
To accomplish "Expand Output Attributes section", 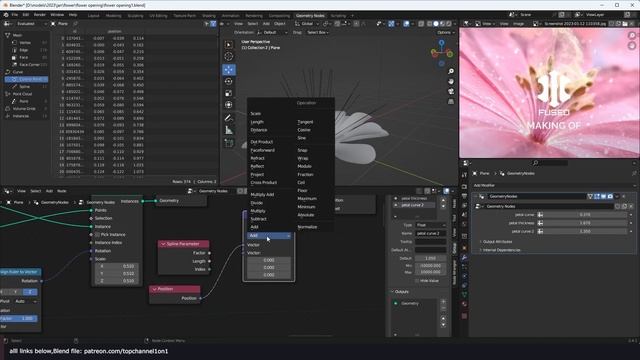I will 496,242.
